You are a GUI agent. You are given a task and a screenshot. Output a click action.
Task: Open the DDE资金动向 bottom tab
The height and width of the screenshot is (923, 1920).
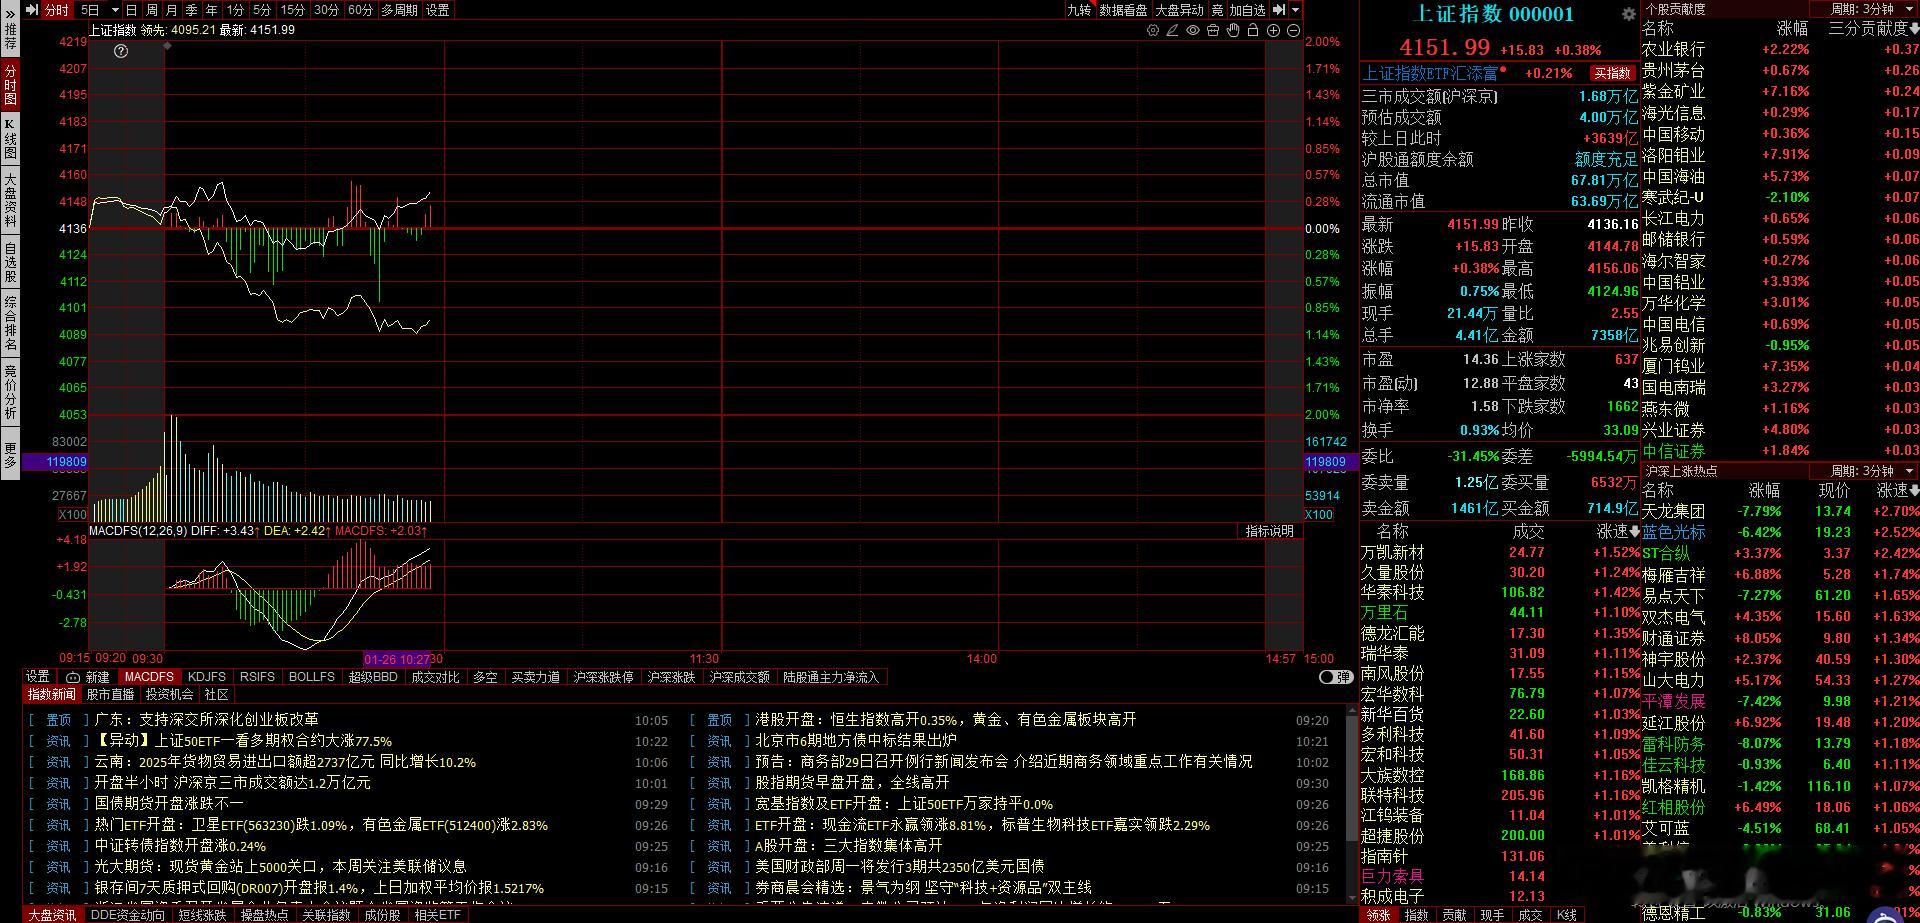pos(128,915)
